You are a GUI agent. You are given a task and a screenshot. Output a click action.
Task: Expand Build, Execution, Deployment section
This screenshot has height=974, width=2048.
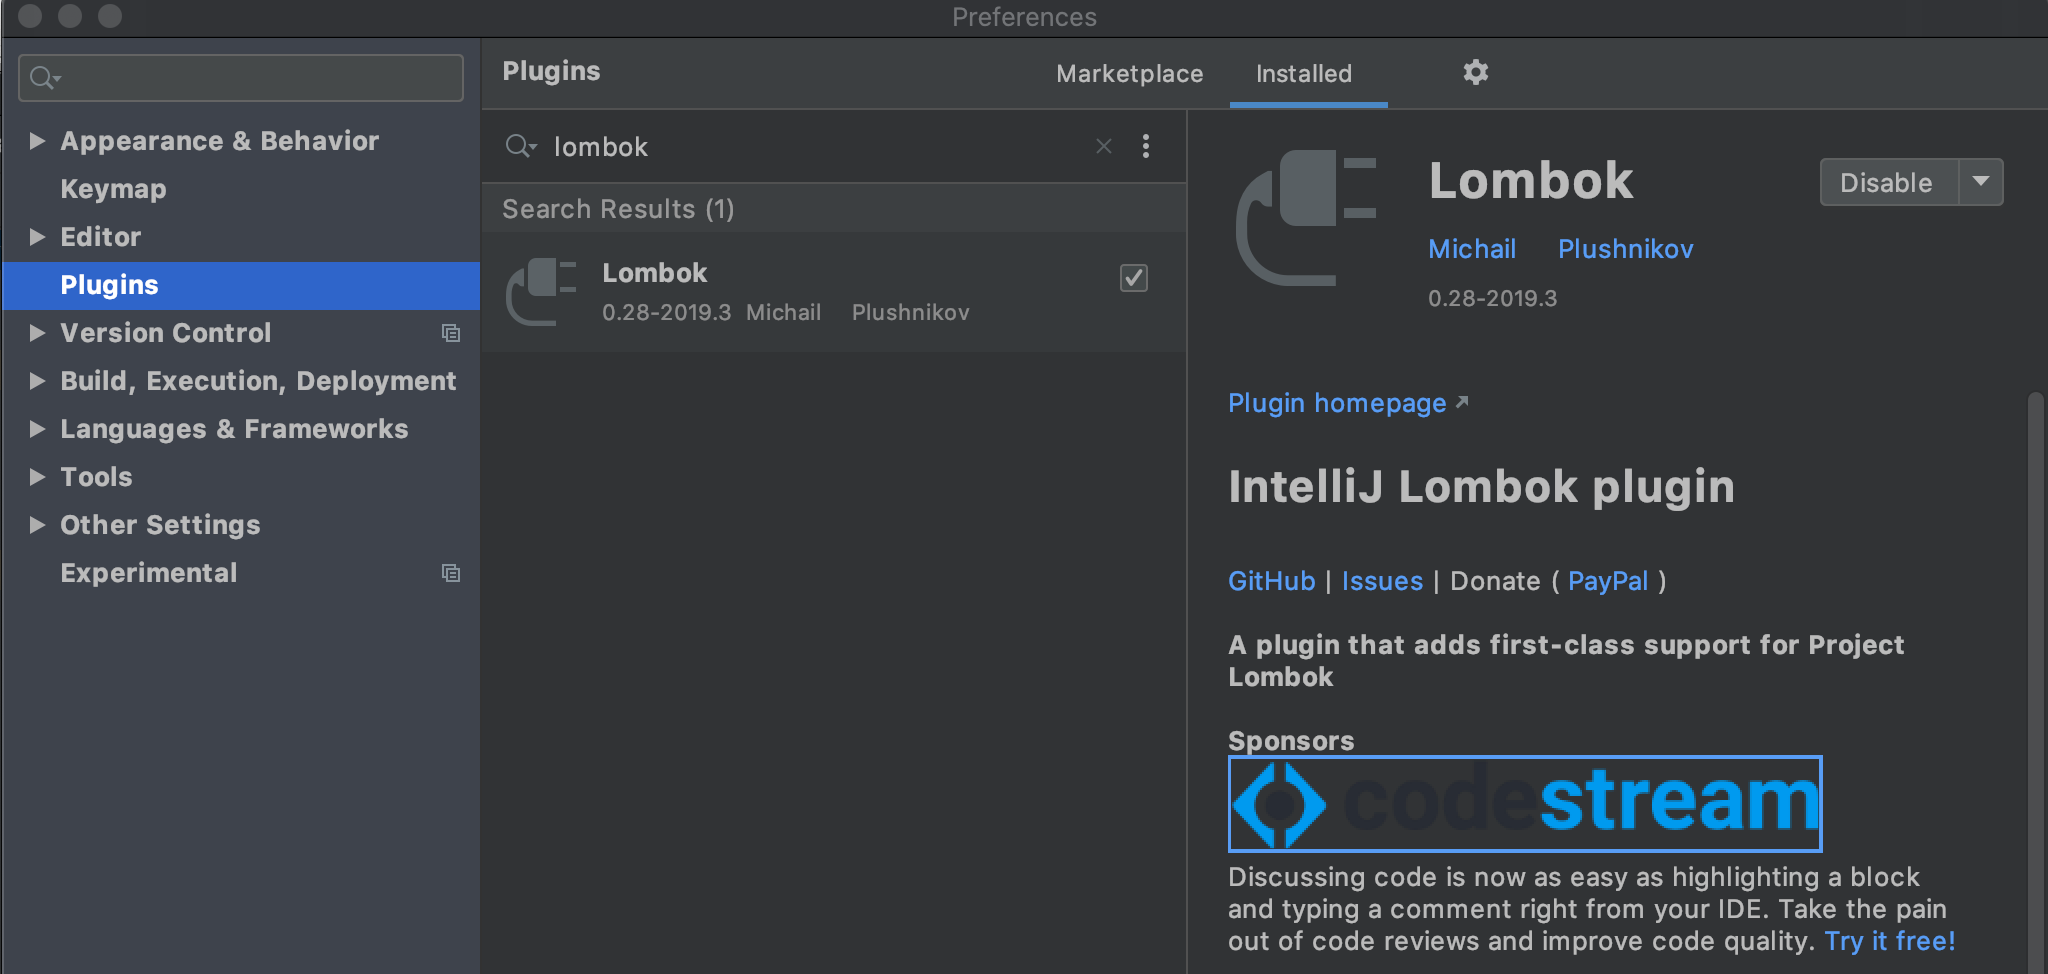point(37,381)
